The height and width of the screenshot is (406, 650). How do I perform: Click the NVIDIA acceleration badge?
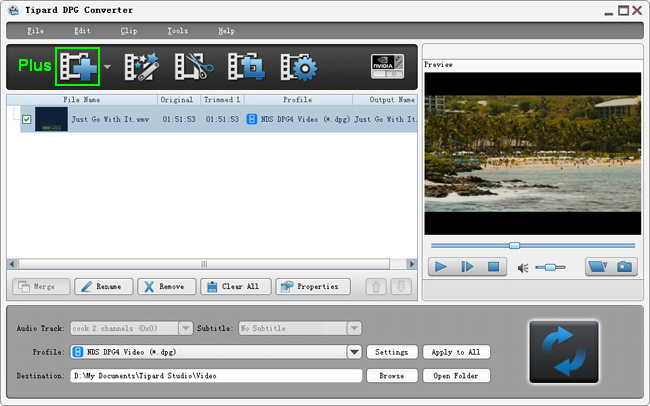[387, 66]
